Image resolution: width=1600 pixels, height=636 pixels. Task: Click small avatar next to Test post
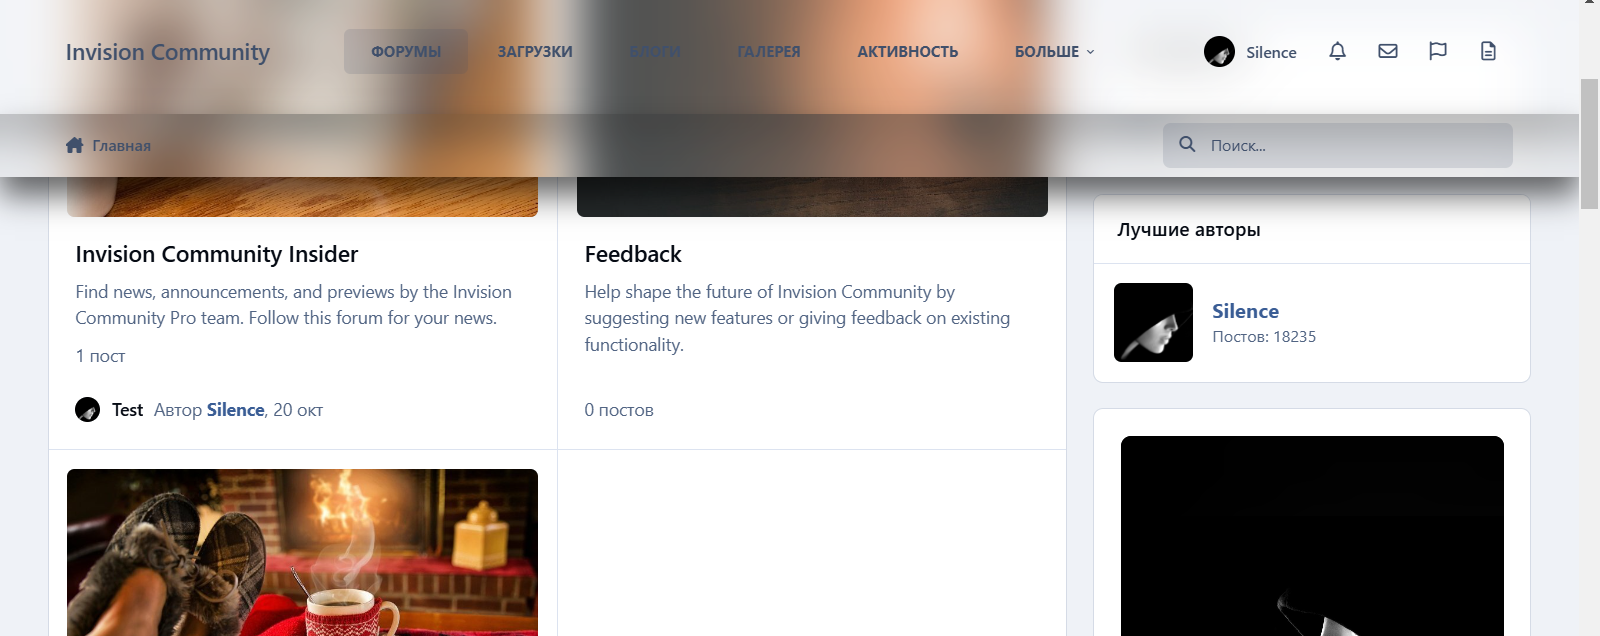[x=87, y=409]
